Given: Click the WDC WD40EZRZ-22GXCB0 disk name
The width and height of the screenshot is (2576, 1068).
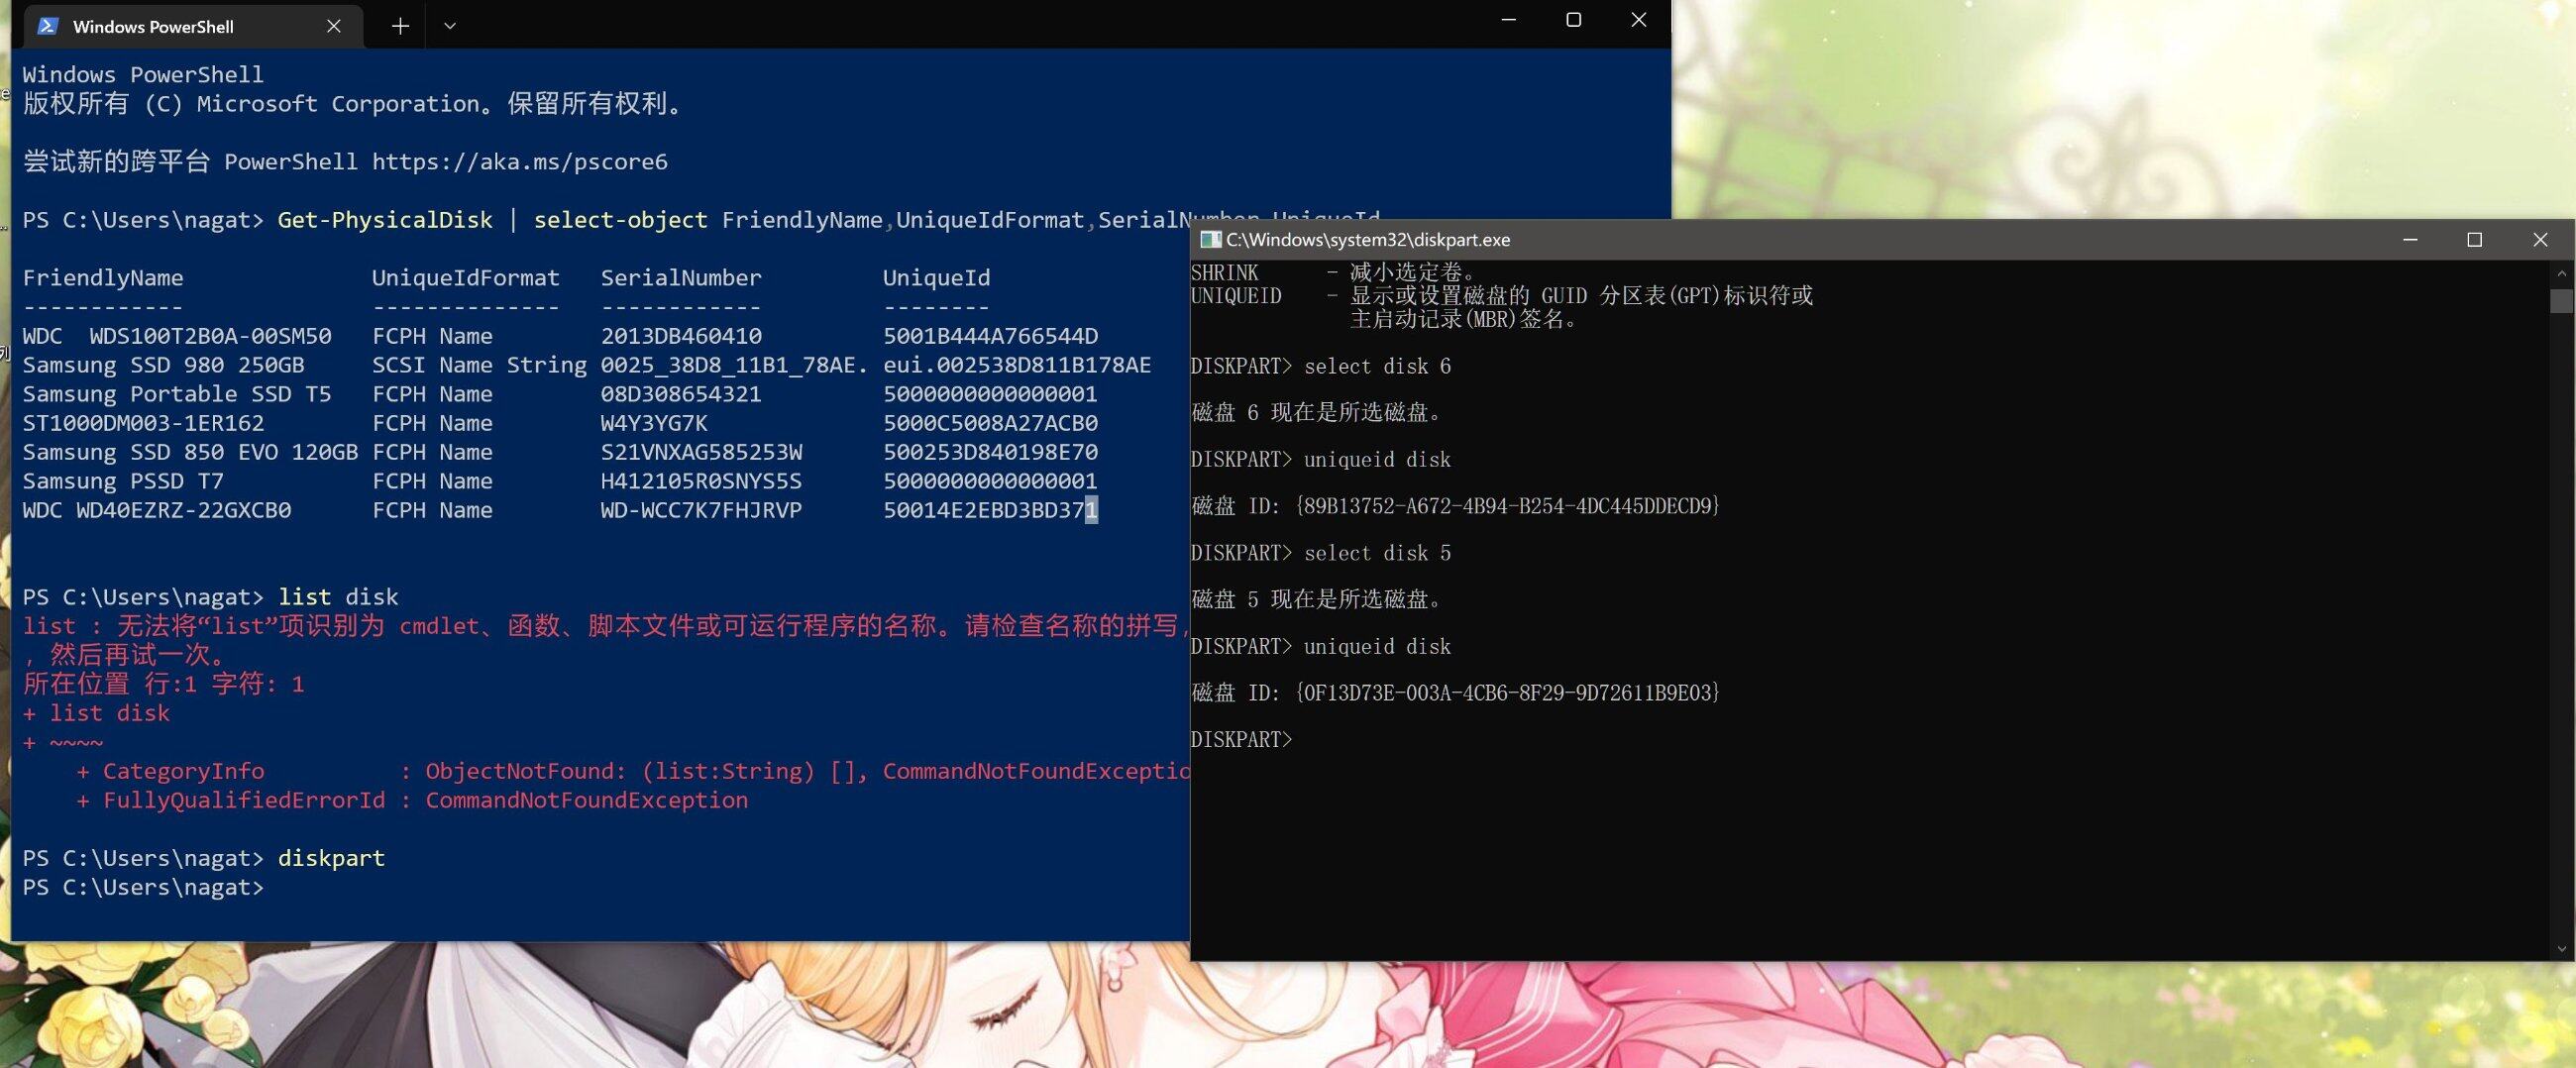Looking at the screenshot, I should click(x=157, y=510).
